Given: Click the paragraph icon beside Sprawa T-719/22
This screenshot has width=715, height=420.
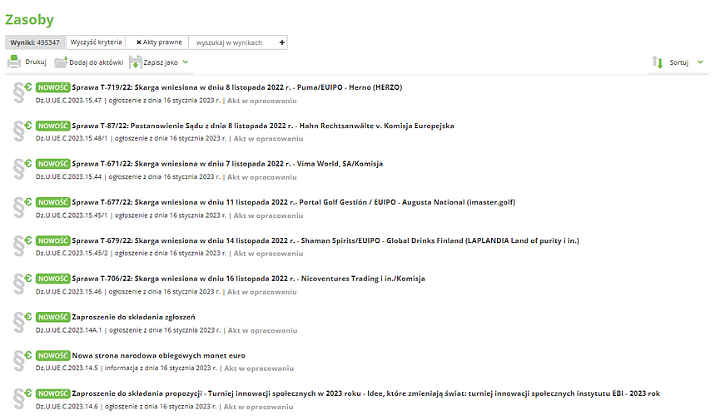Looking at the screenshot, I should click(18, 93).
